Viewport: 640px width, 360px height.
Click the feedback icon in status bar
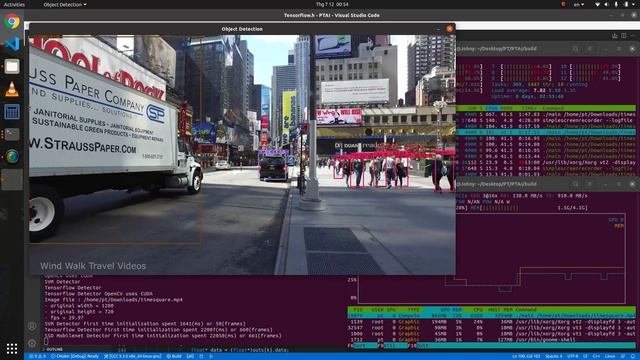(623, 356)
